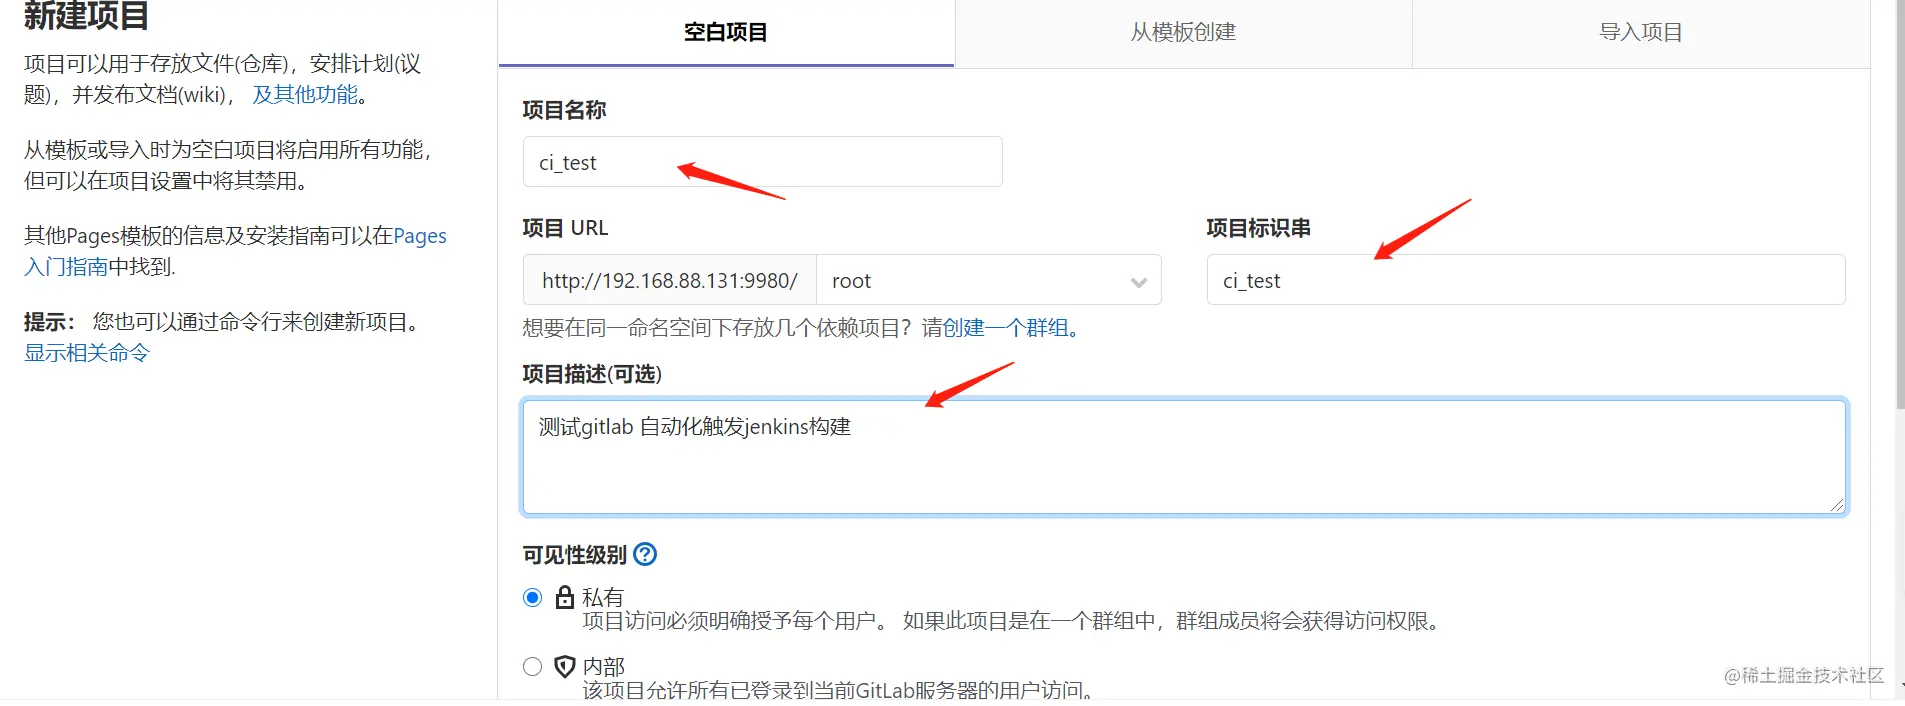The width and height of the screenshot is (1905, 706).
Task: Expand the root namespace dropdown
Action: click(988, 280)
